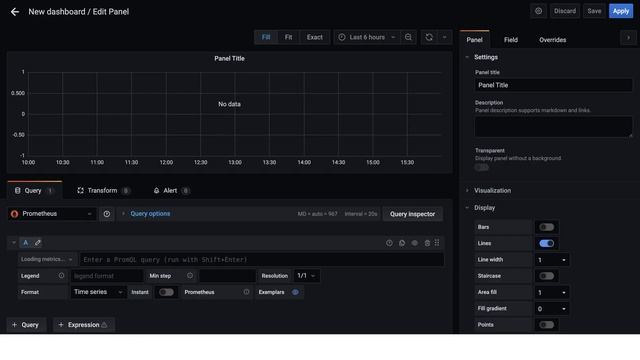Viewport: 640px width, 360px height.
Task: Click the Min step info icon
Action: point(190,276)
